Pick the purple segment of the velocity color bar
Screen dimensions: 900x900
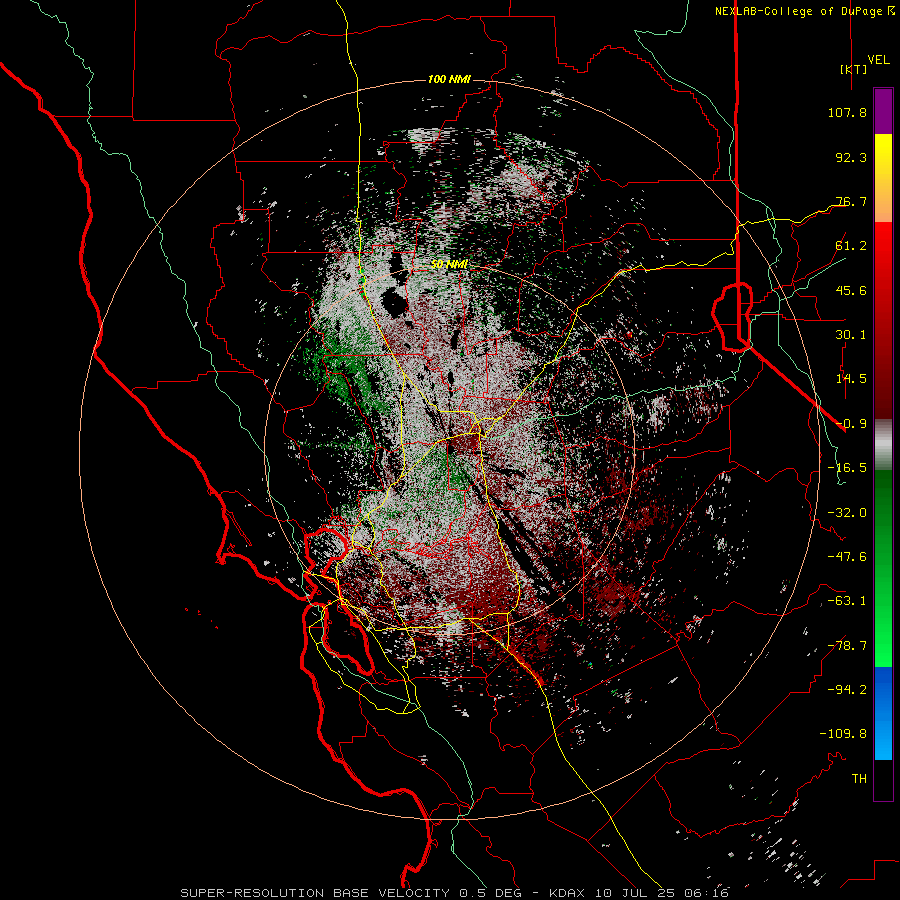coord(883,112)
